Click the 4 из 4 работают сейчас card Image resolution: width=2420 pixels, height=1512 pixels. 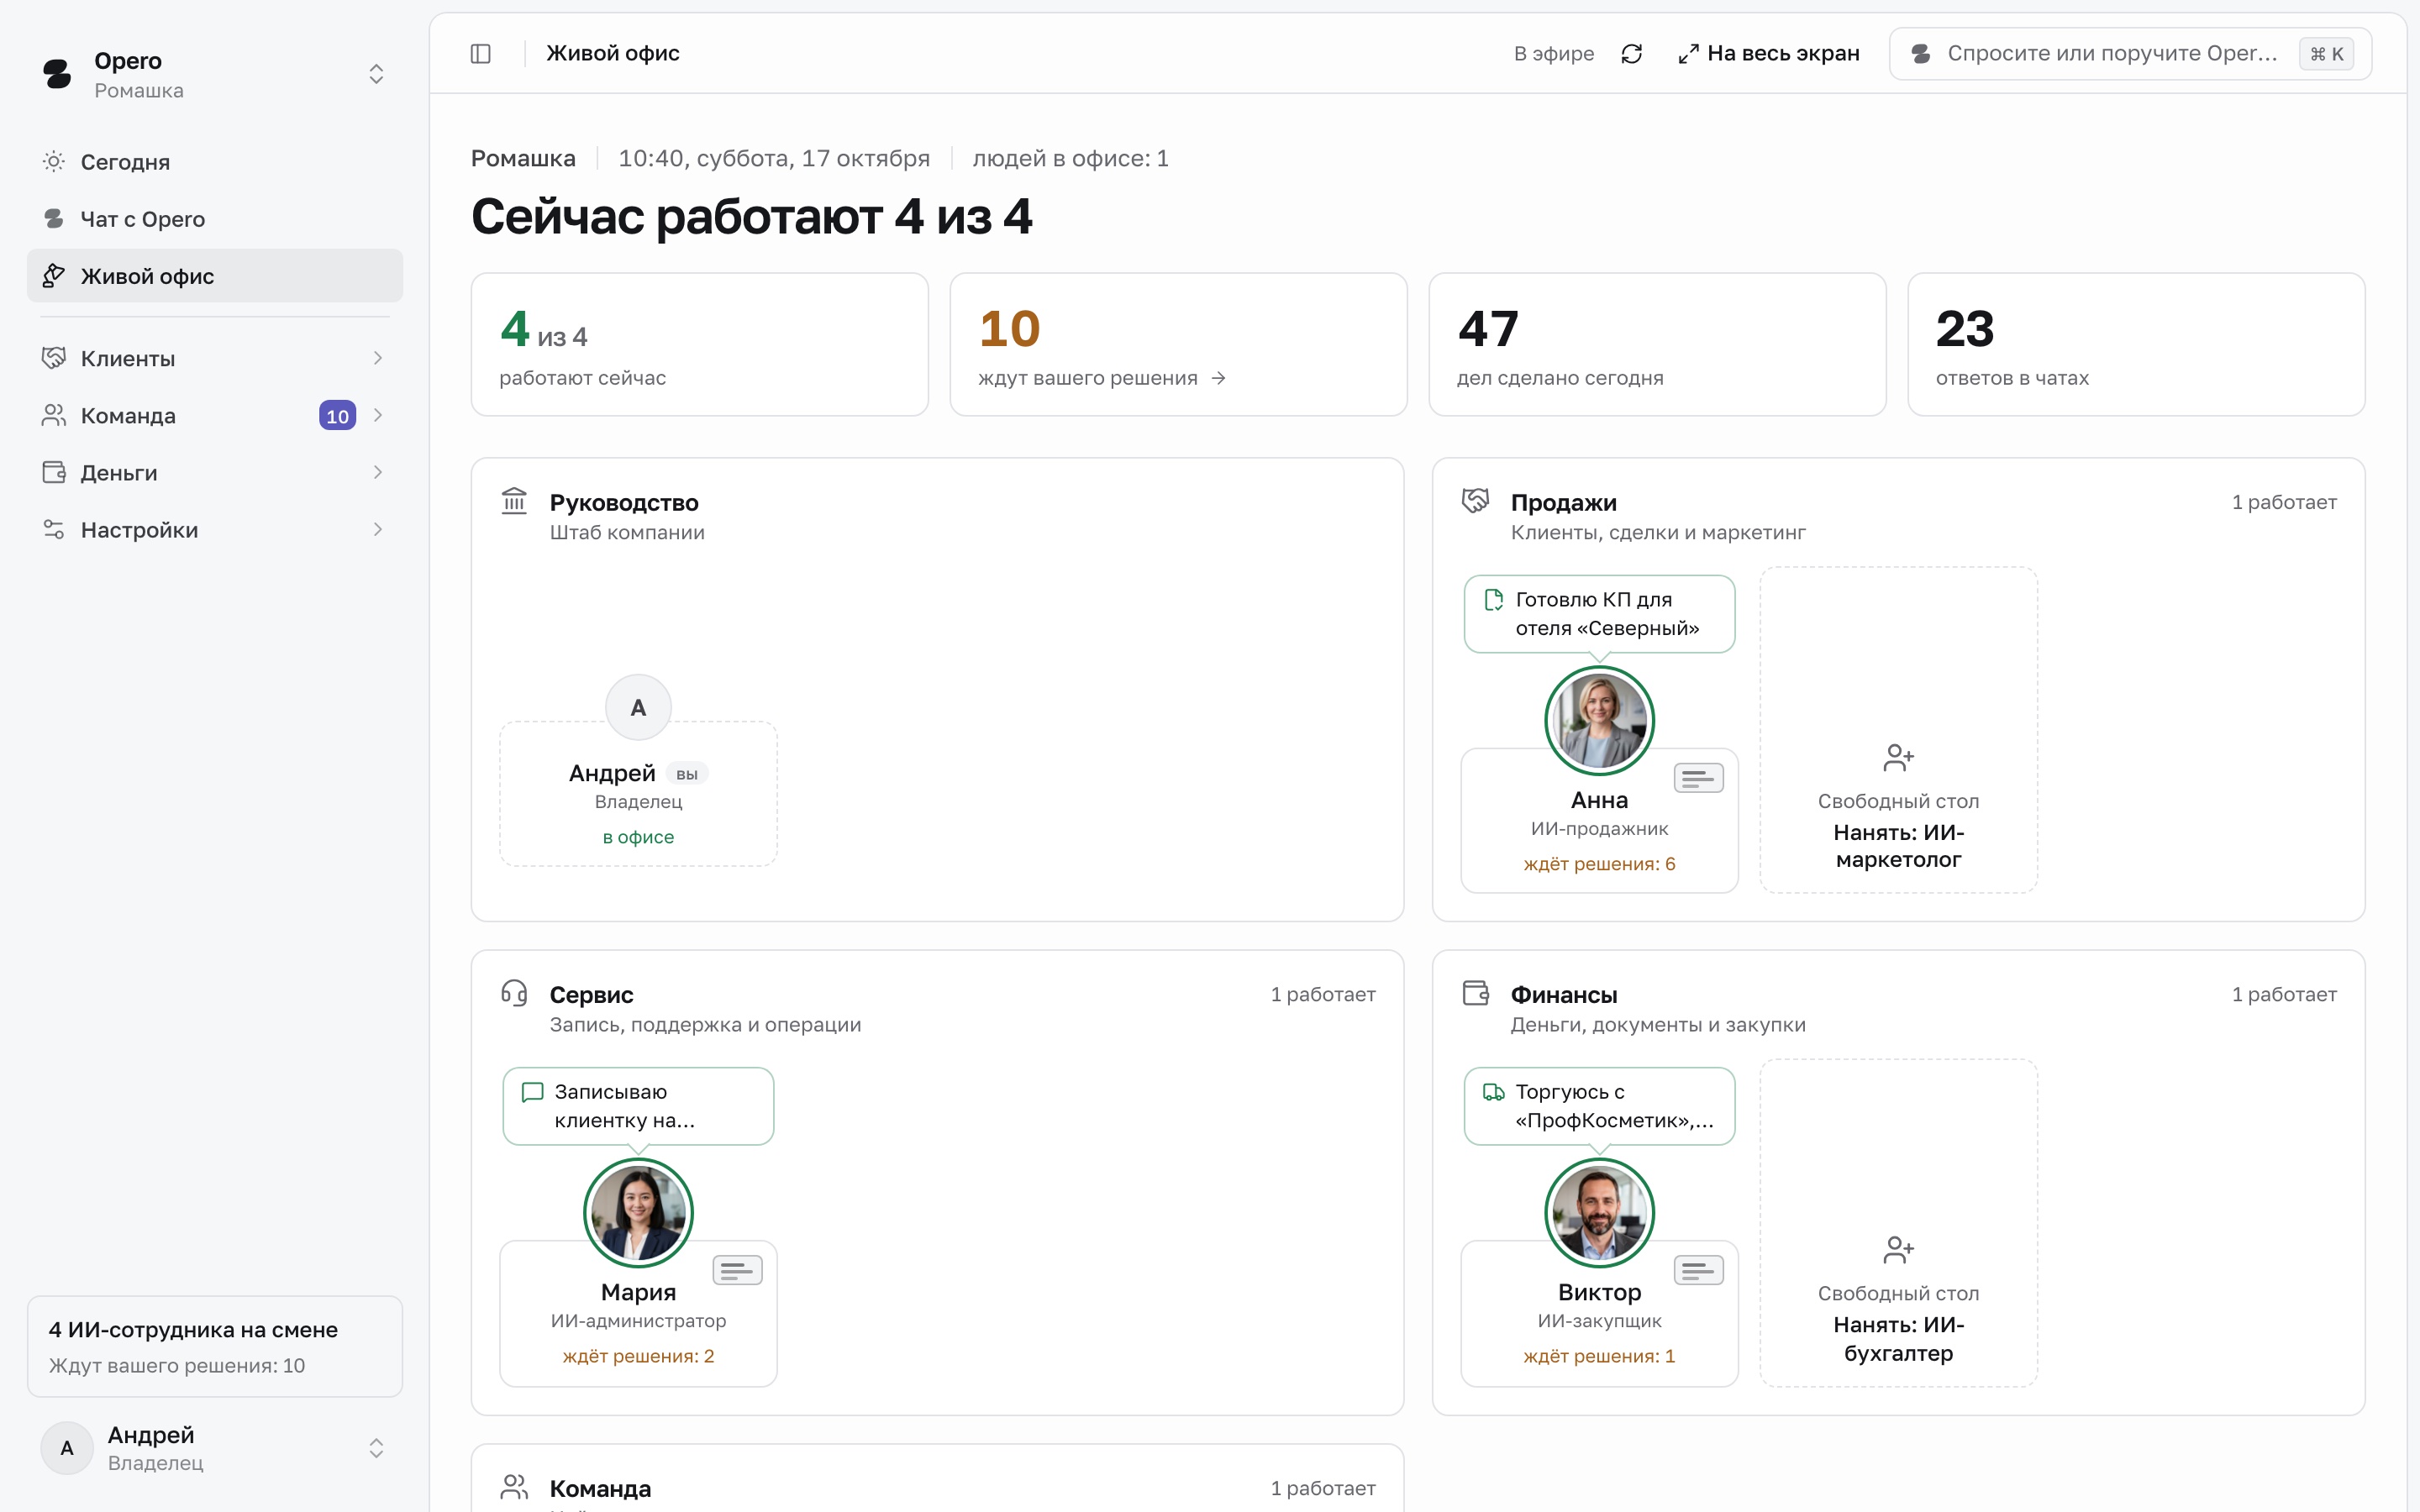click(699, 344)
